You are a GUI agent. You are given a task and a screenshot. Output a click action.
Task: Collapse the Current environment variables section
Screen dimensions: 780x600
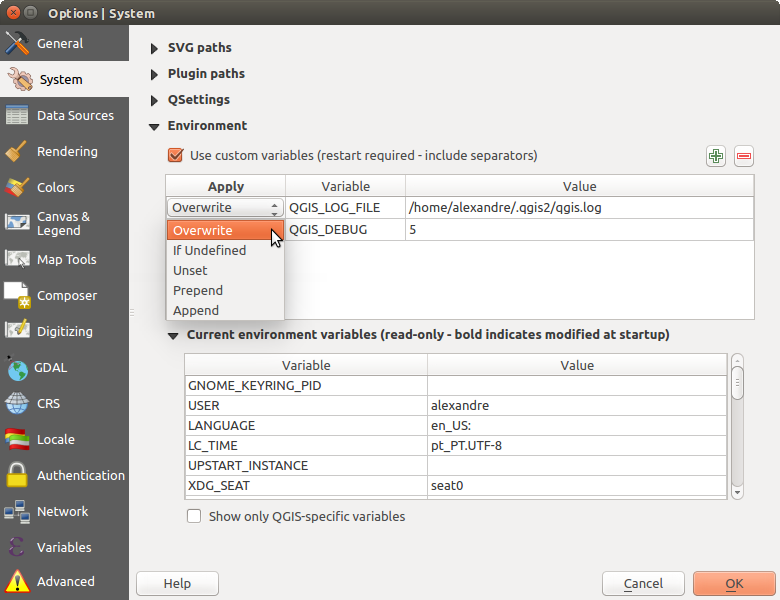(x=173, y=335)
